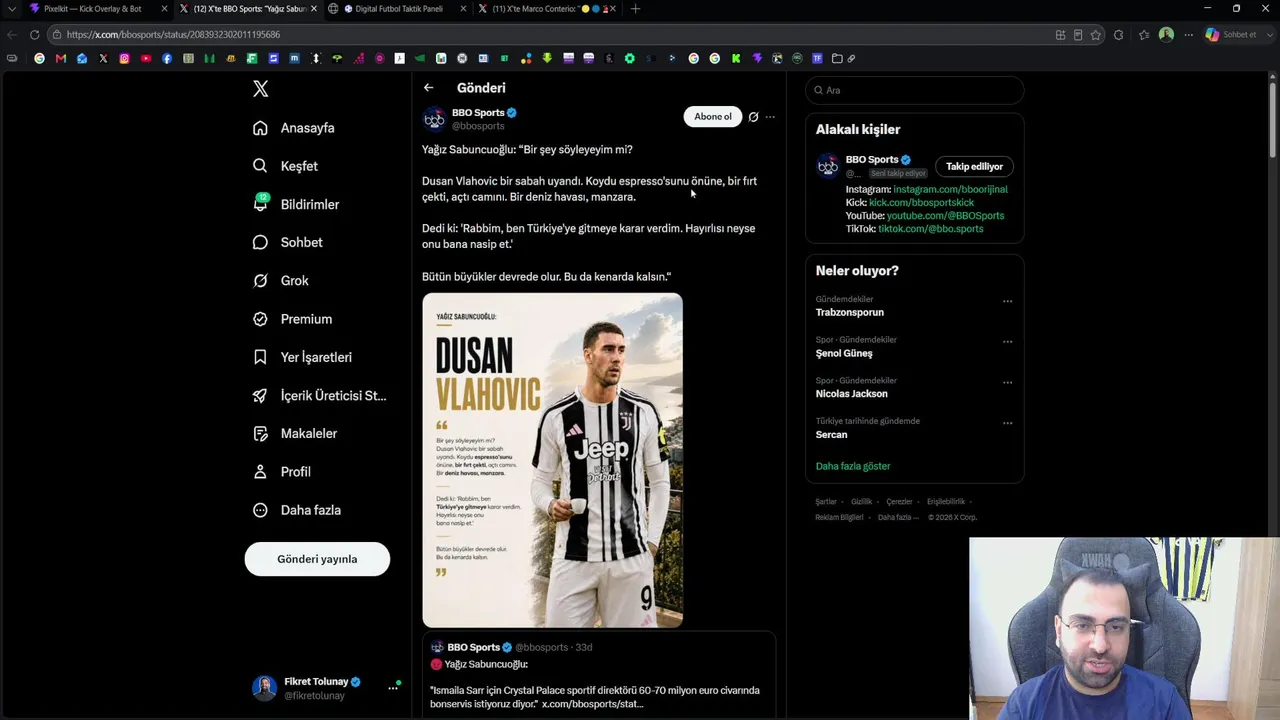
Task: Open Profil in the sidebar
Action: click(x=282, y=472)
